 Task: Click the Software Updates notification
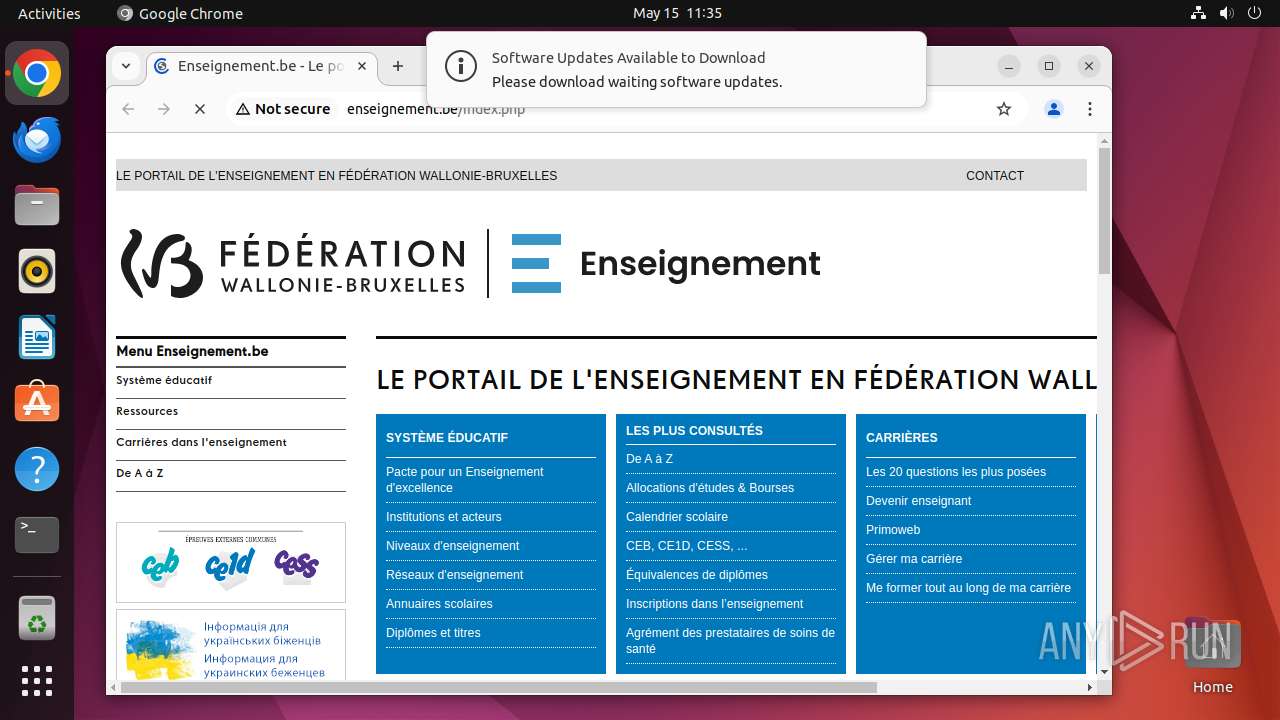point(676,70)
